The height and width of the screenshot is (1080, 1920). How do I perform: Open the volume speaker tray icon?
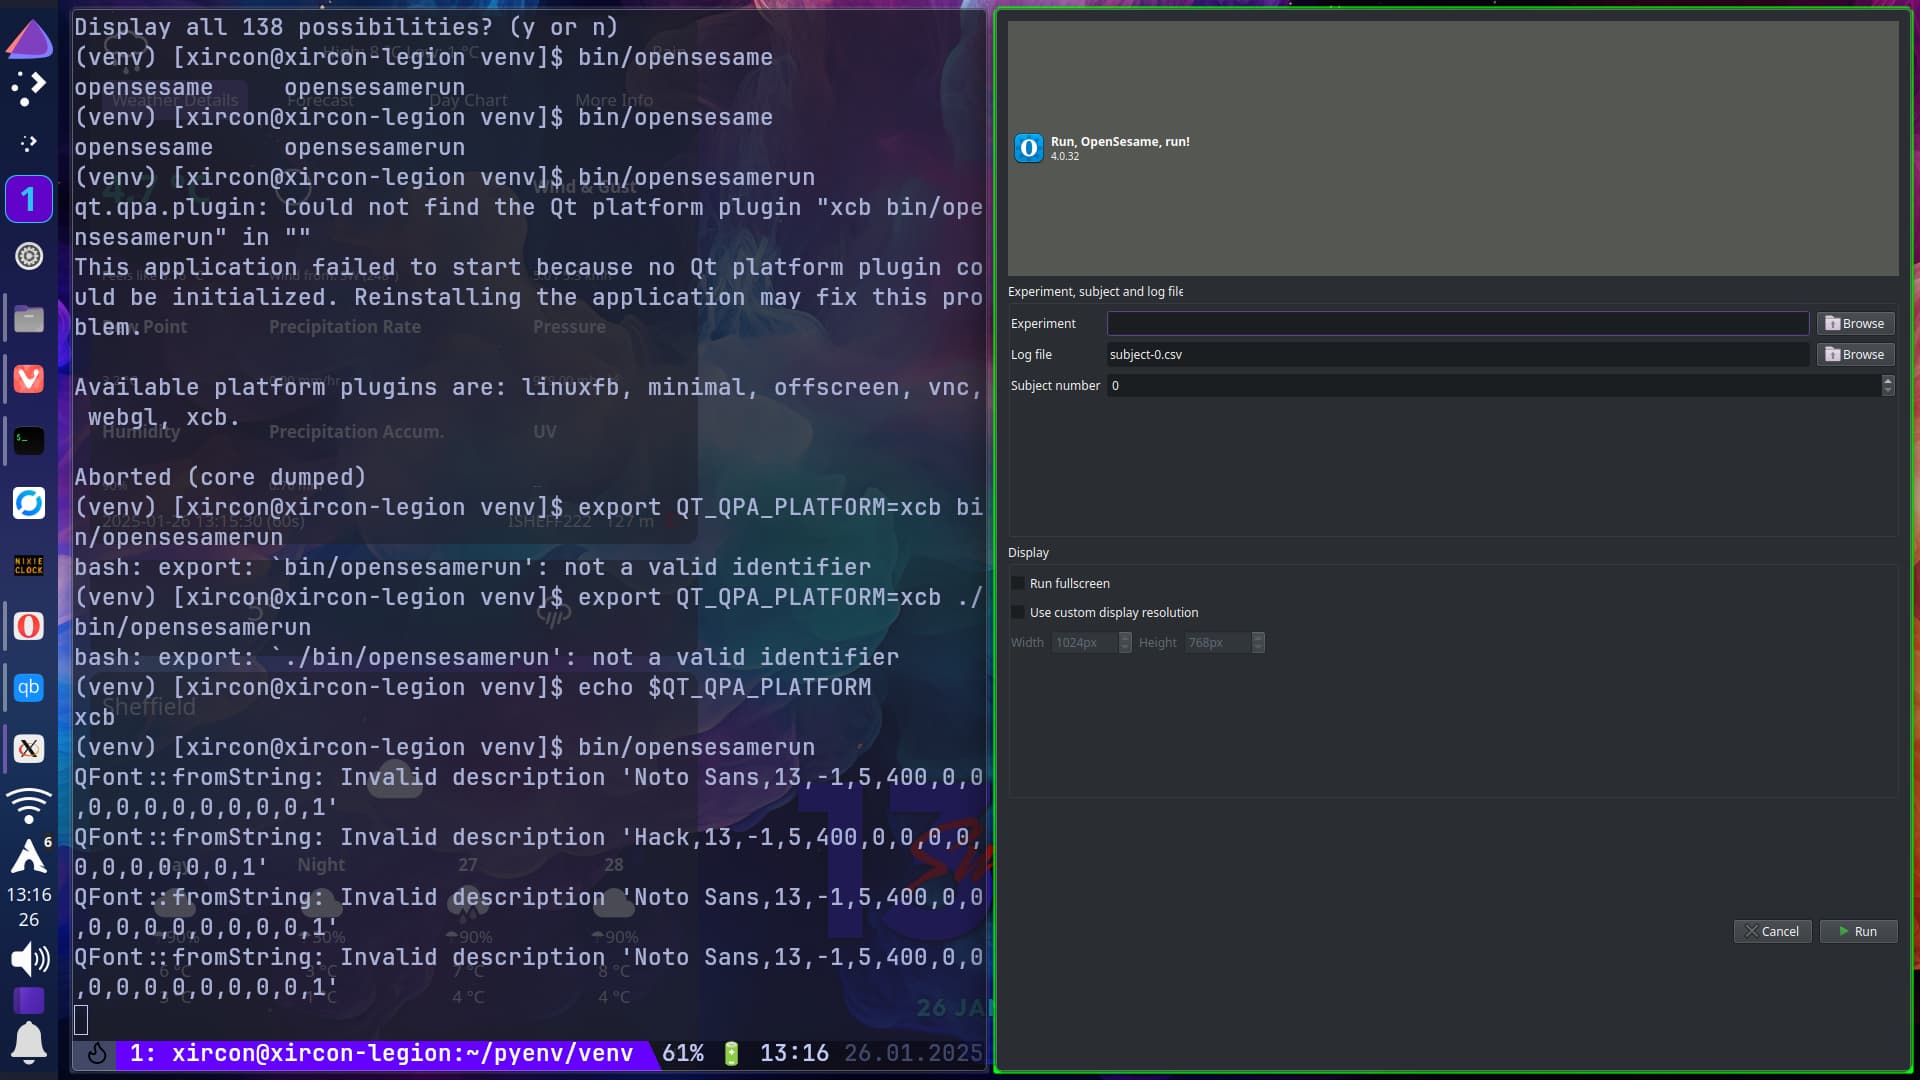tap(29, 959)
